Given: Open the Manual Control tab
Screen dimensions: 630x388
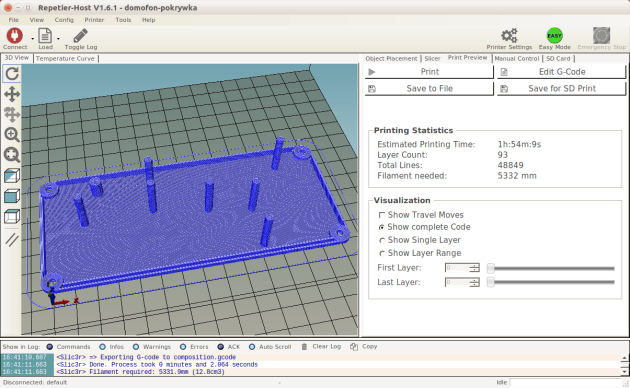Looking at the screenshot, I should (x=517, y=59).
